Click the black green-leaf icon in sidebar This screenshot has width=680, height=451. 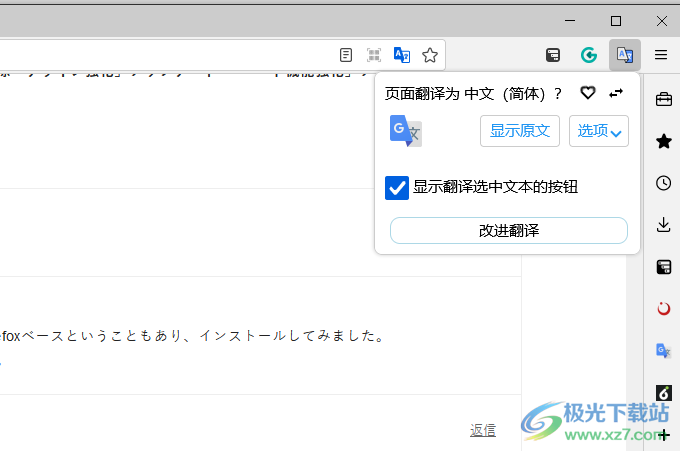[x=664, y=393]
